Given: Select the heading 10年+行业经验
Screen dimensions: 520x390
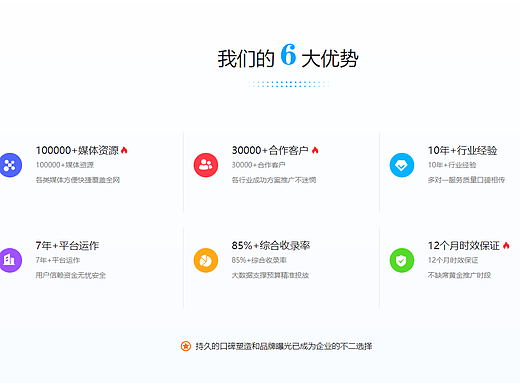Looking at the screenshot, I should (x=462, y=150).
